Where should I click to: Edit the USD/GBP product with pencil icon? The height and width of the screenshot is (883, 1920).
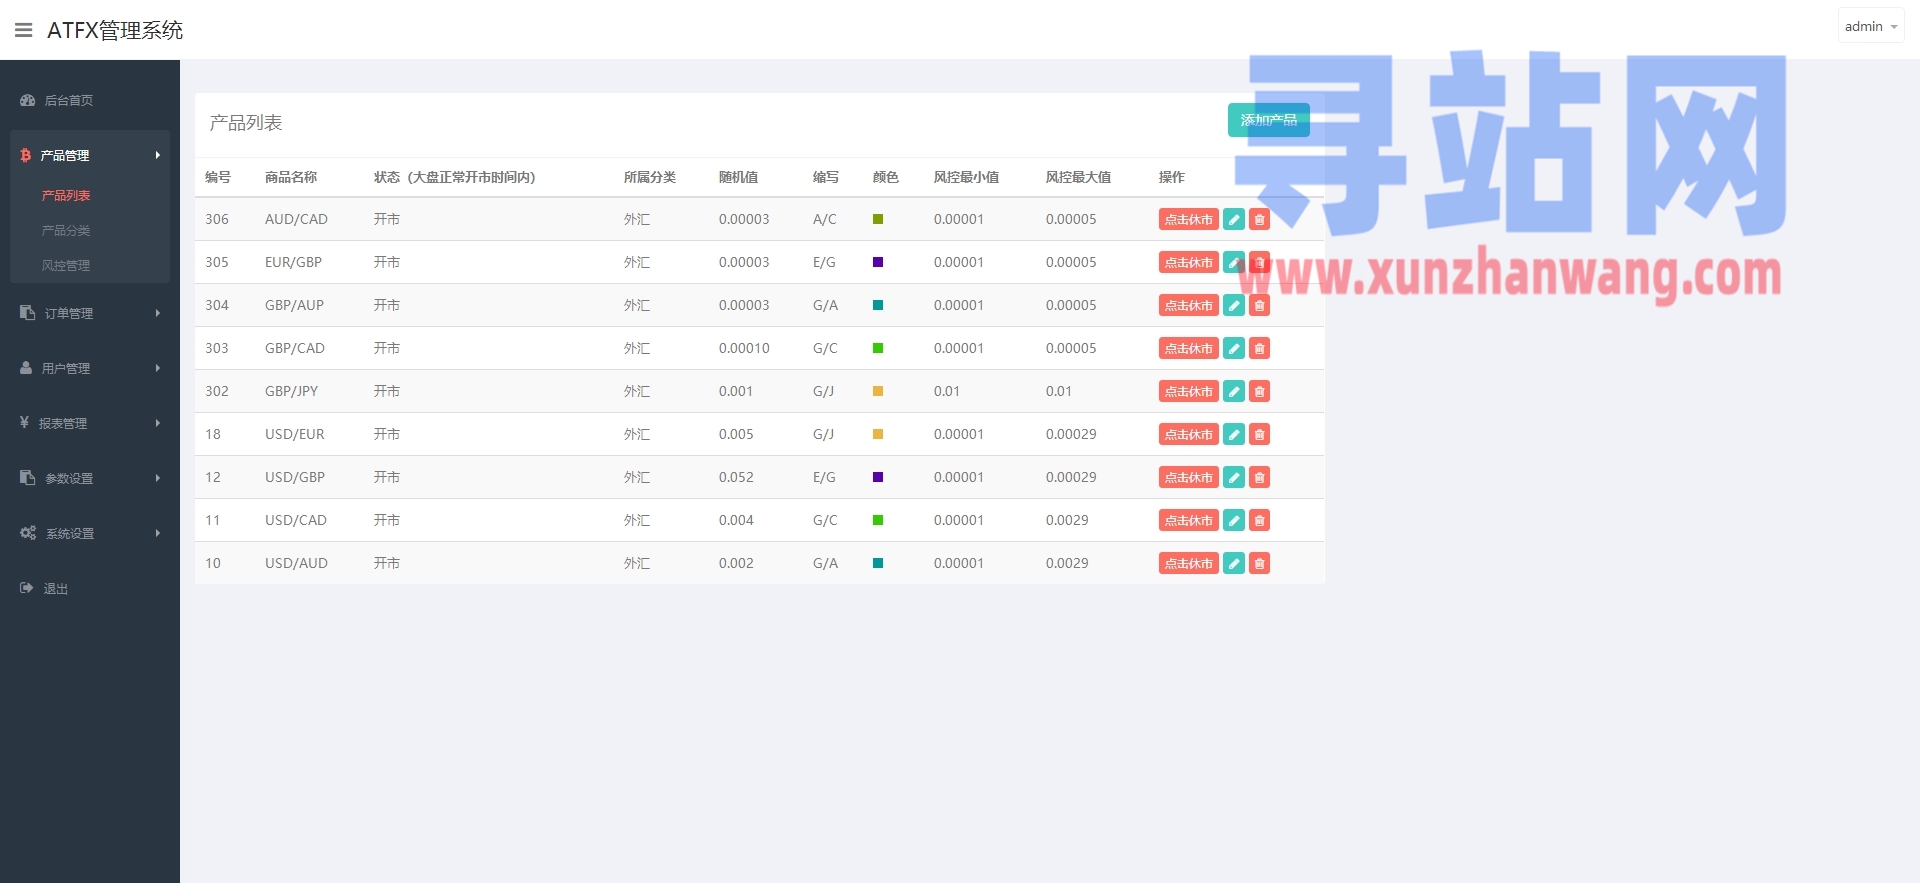click(x=1234, y=477)
